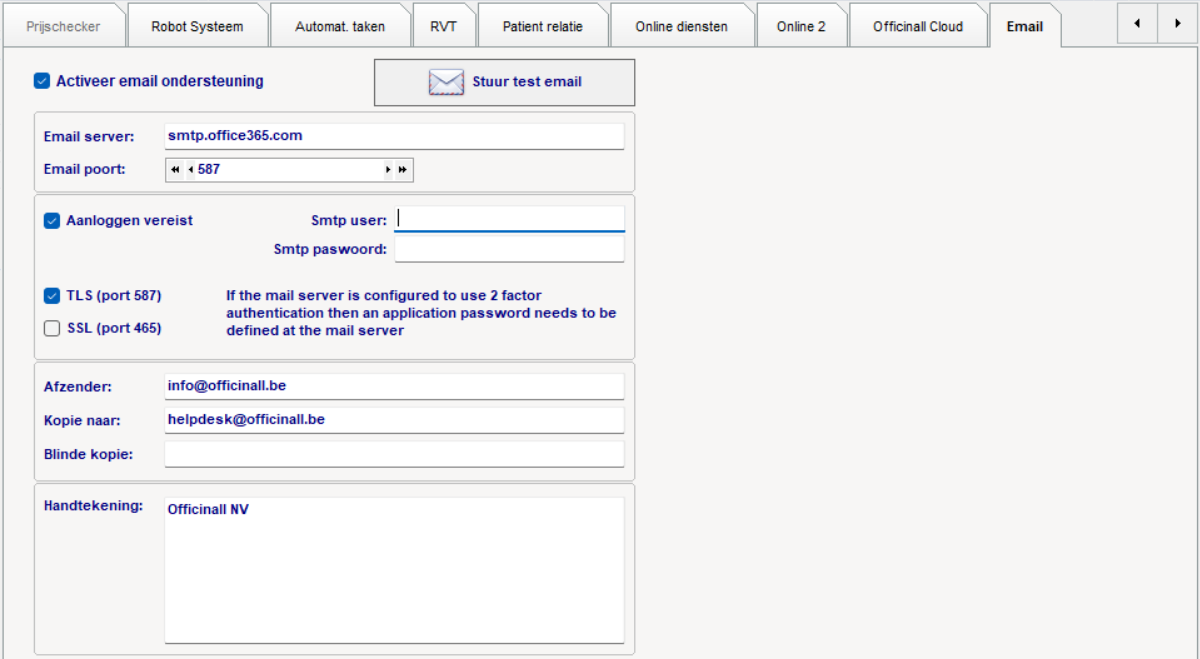This screenshot has width=1200, height=659.
Task: Select the Patient relatie tab
Action: click(542, 27)
